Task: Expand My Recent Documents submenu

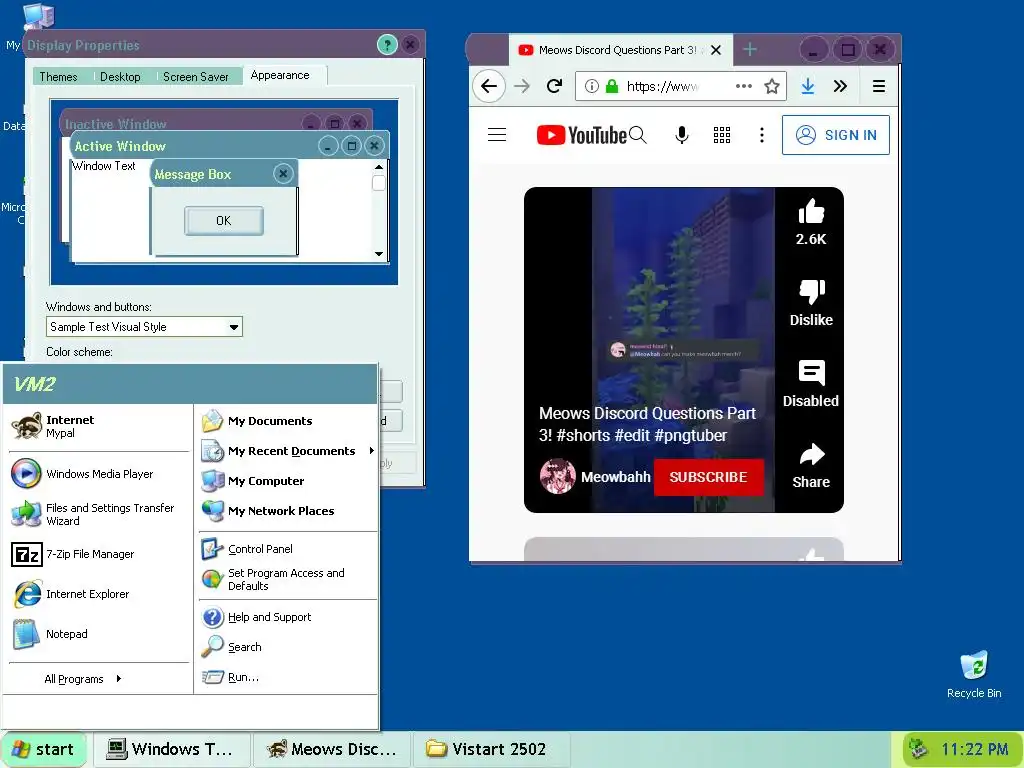Action: pyautogui.click(x=287, y=451)
